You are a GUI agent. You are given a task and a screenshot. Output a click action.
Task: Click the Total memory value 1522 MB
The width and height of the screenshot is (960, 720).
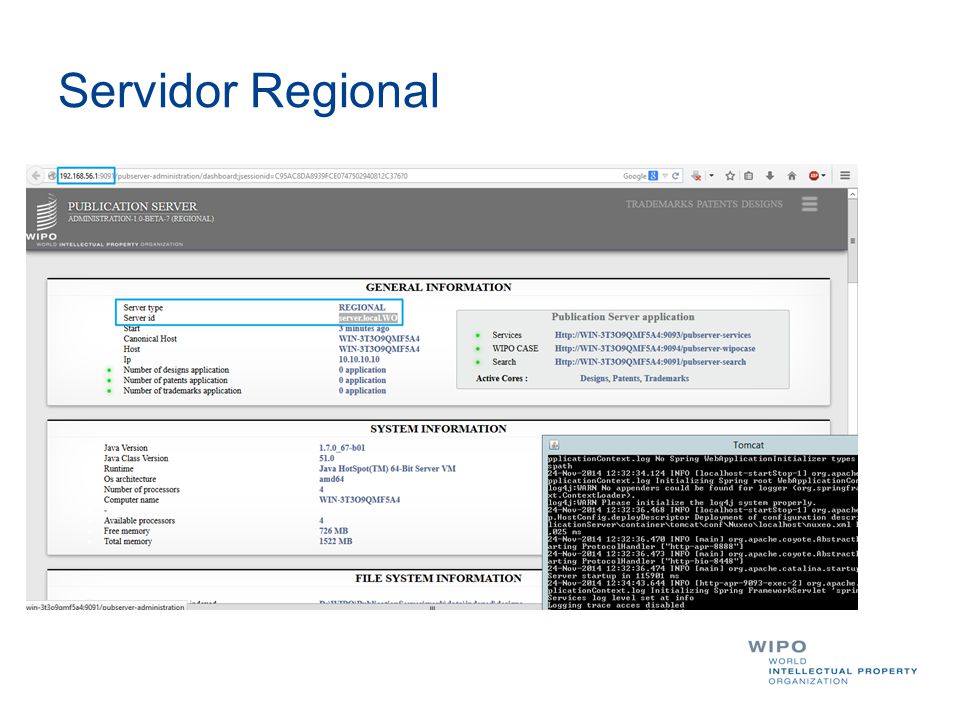336,541
